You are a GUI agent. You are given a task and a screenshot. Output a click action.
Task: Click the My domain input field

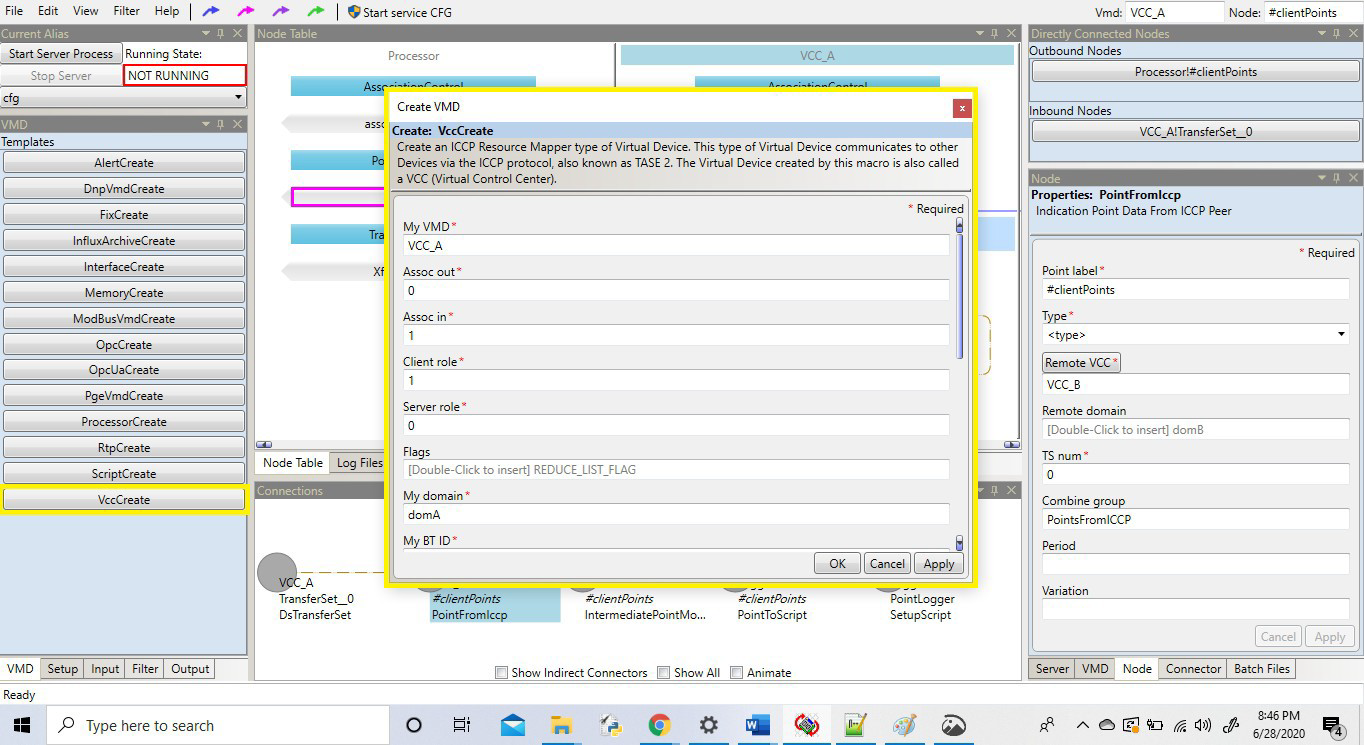(676, 514)
